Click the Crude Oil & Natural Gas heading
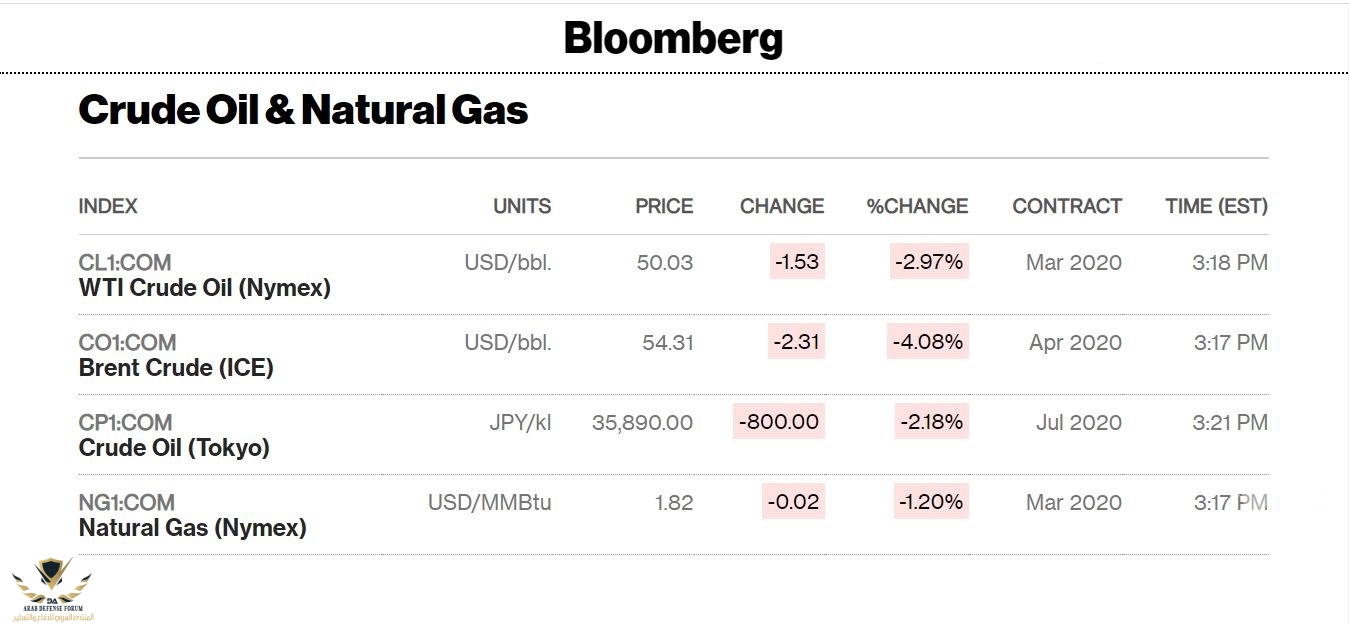This screenshot has width=1349, height=624. coord(303,110)
